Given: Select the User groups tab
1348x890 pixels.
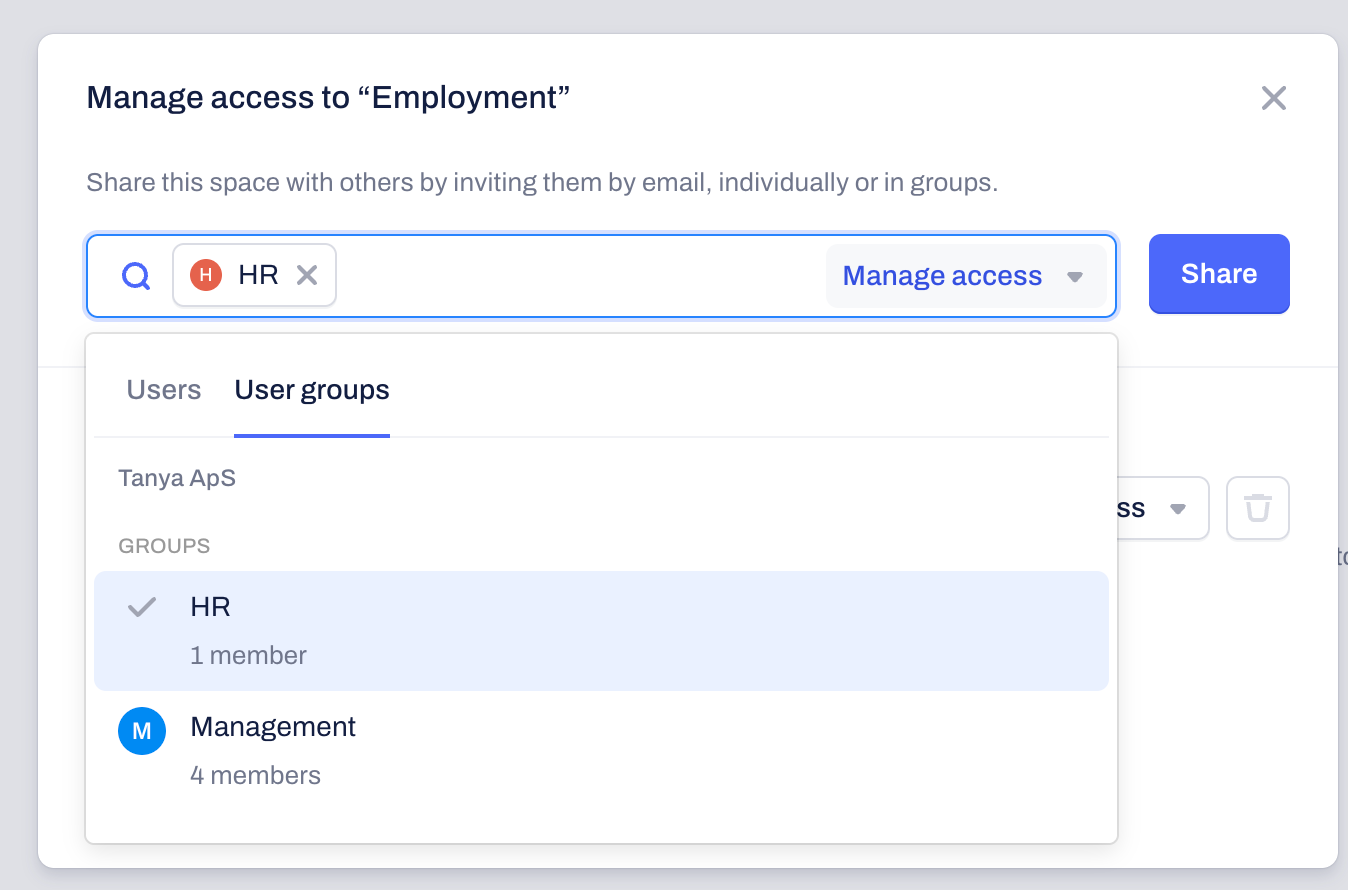Looking at the screenshot, I should (x=312, y=390).
